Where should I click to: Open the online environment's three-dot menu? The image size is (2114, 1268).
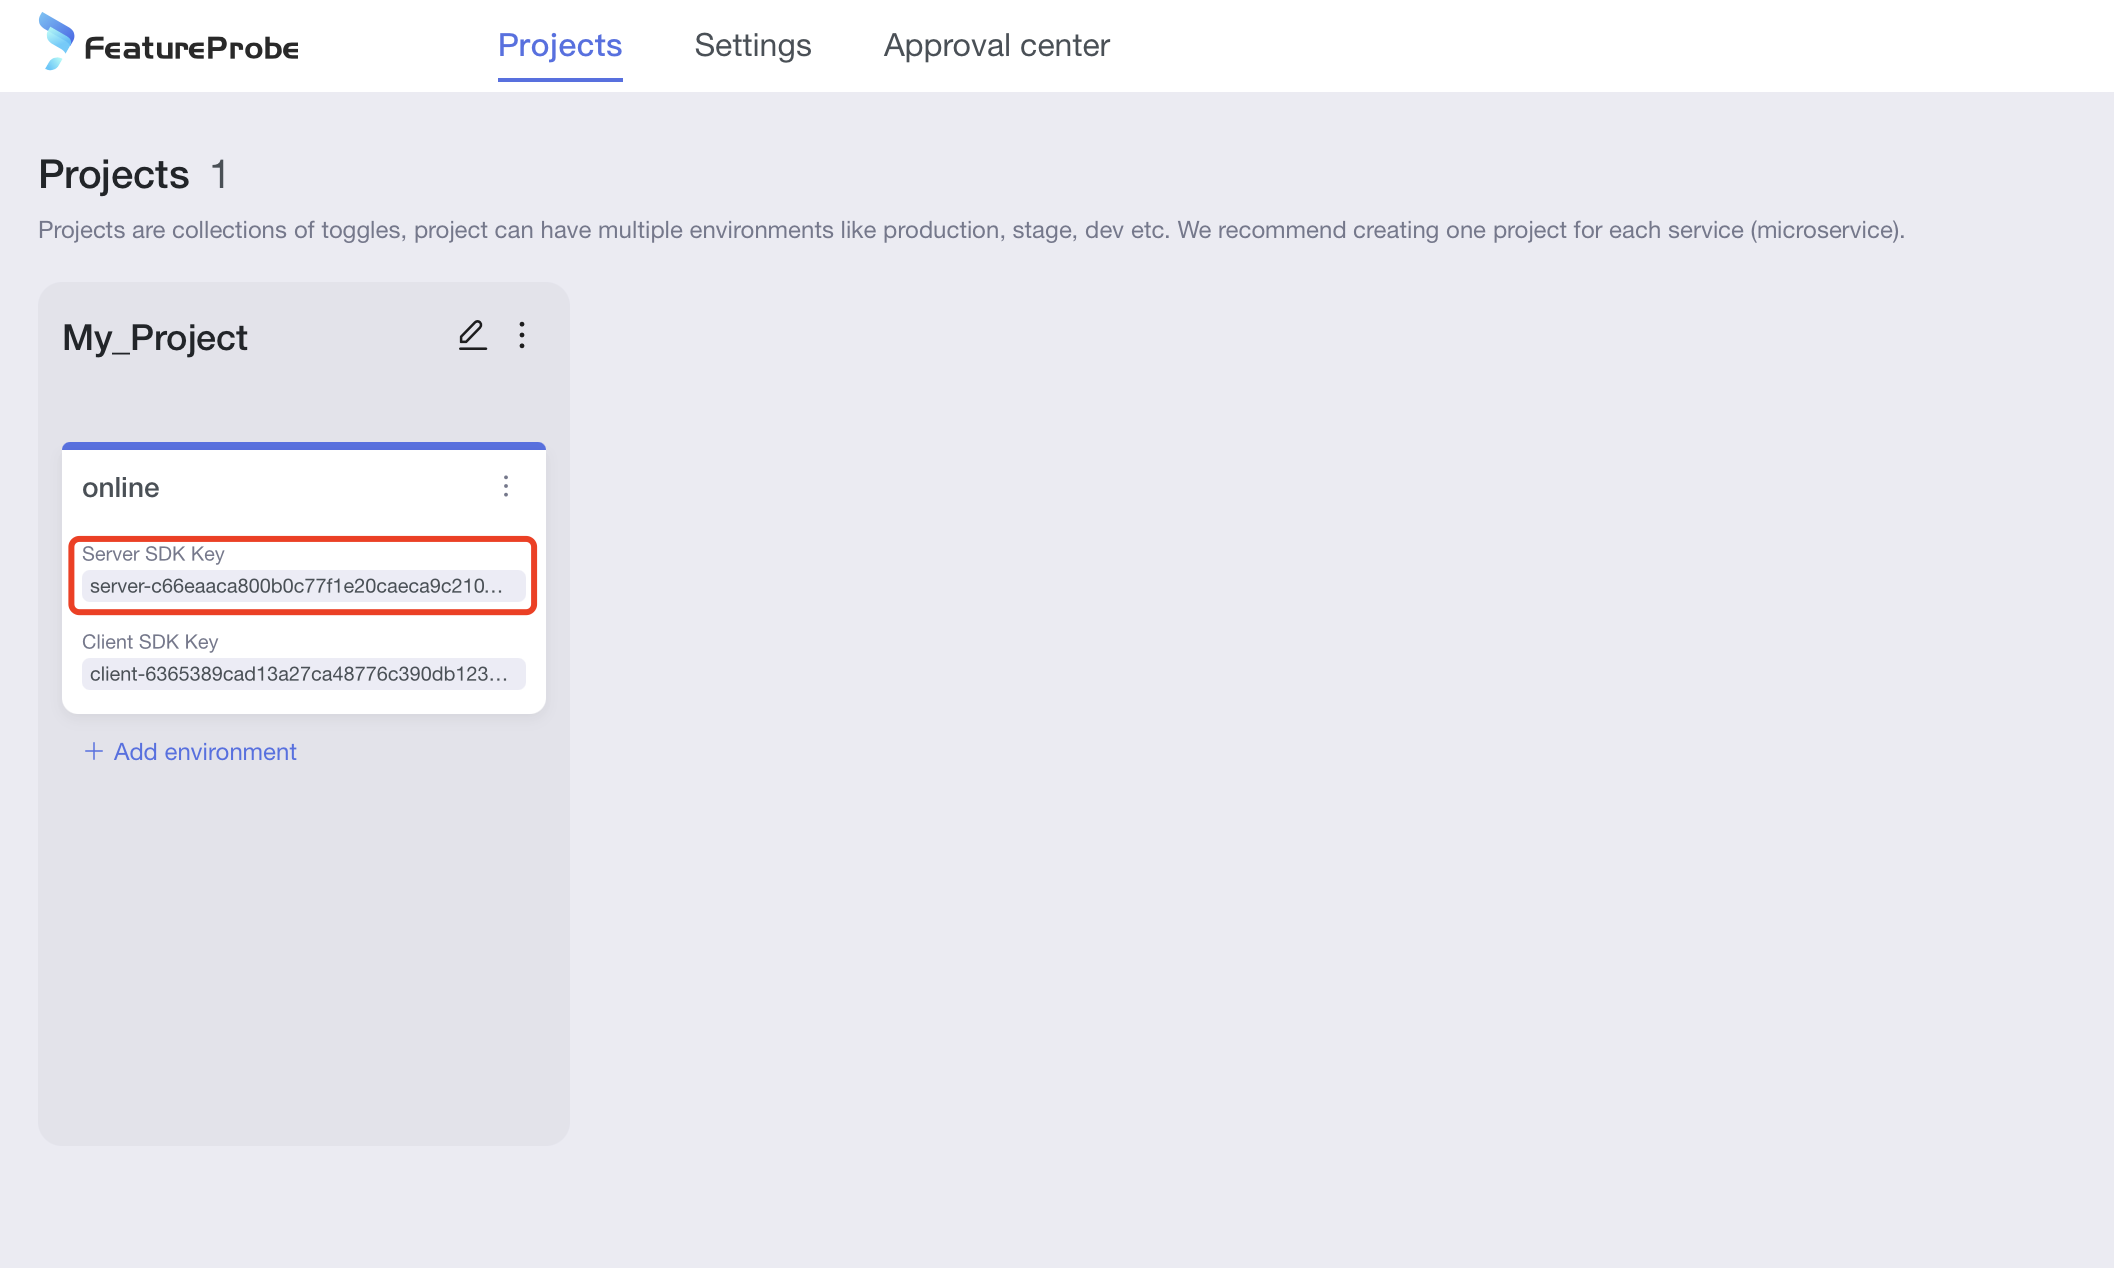coord(506,486)
